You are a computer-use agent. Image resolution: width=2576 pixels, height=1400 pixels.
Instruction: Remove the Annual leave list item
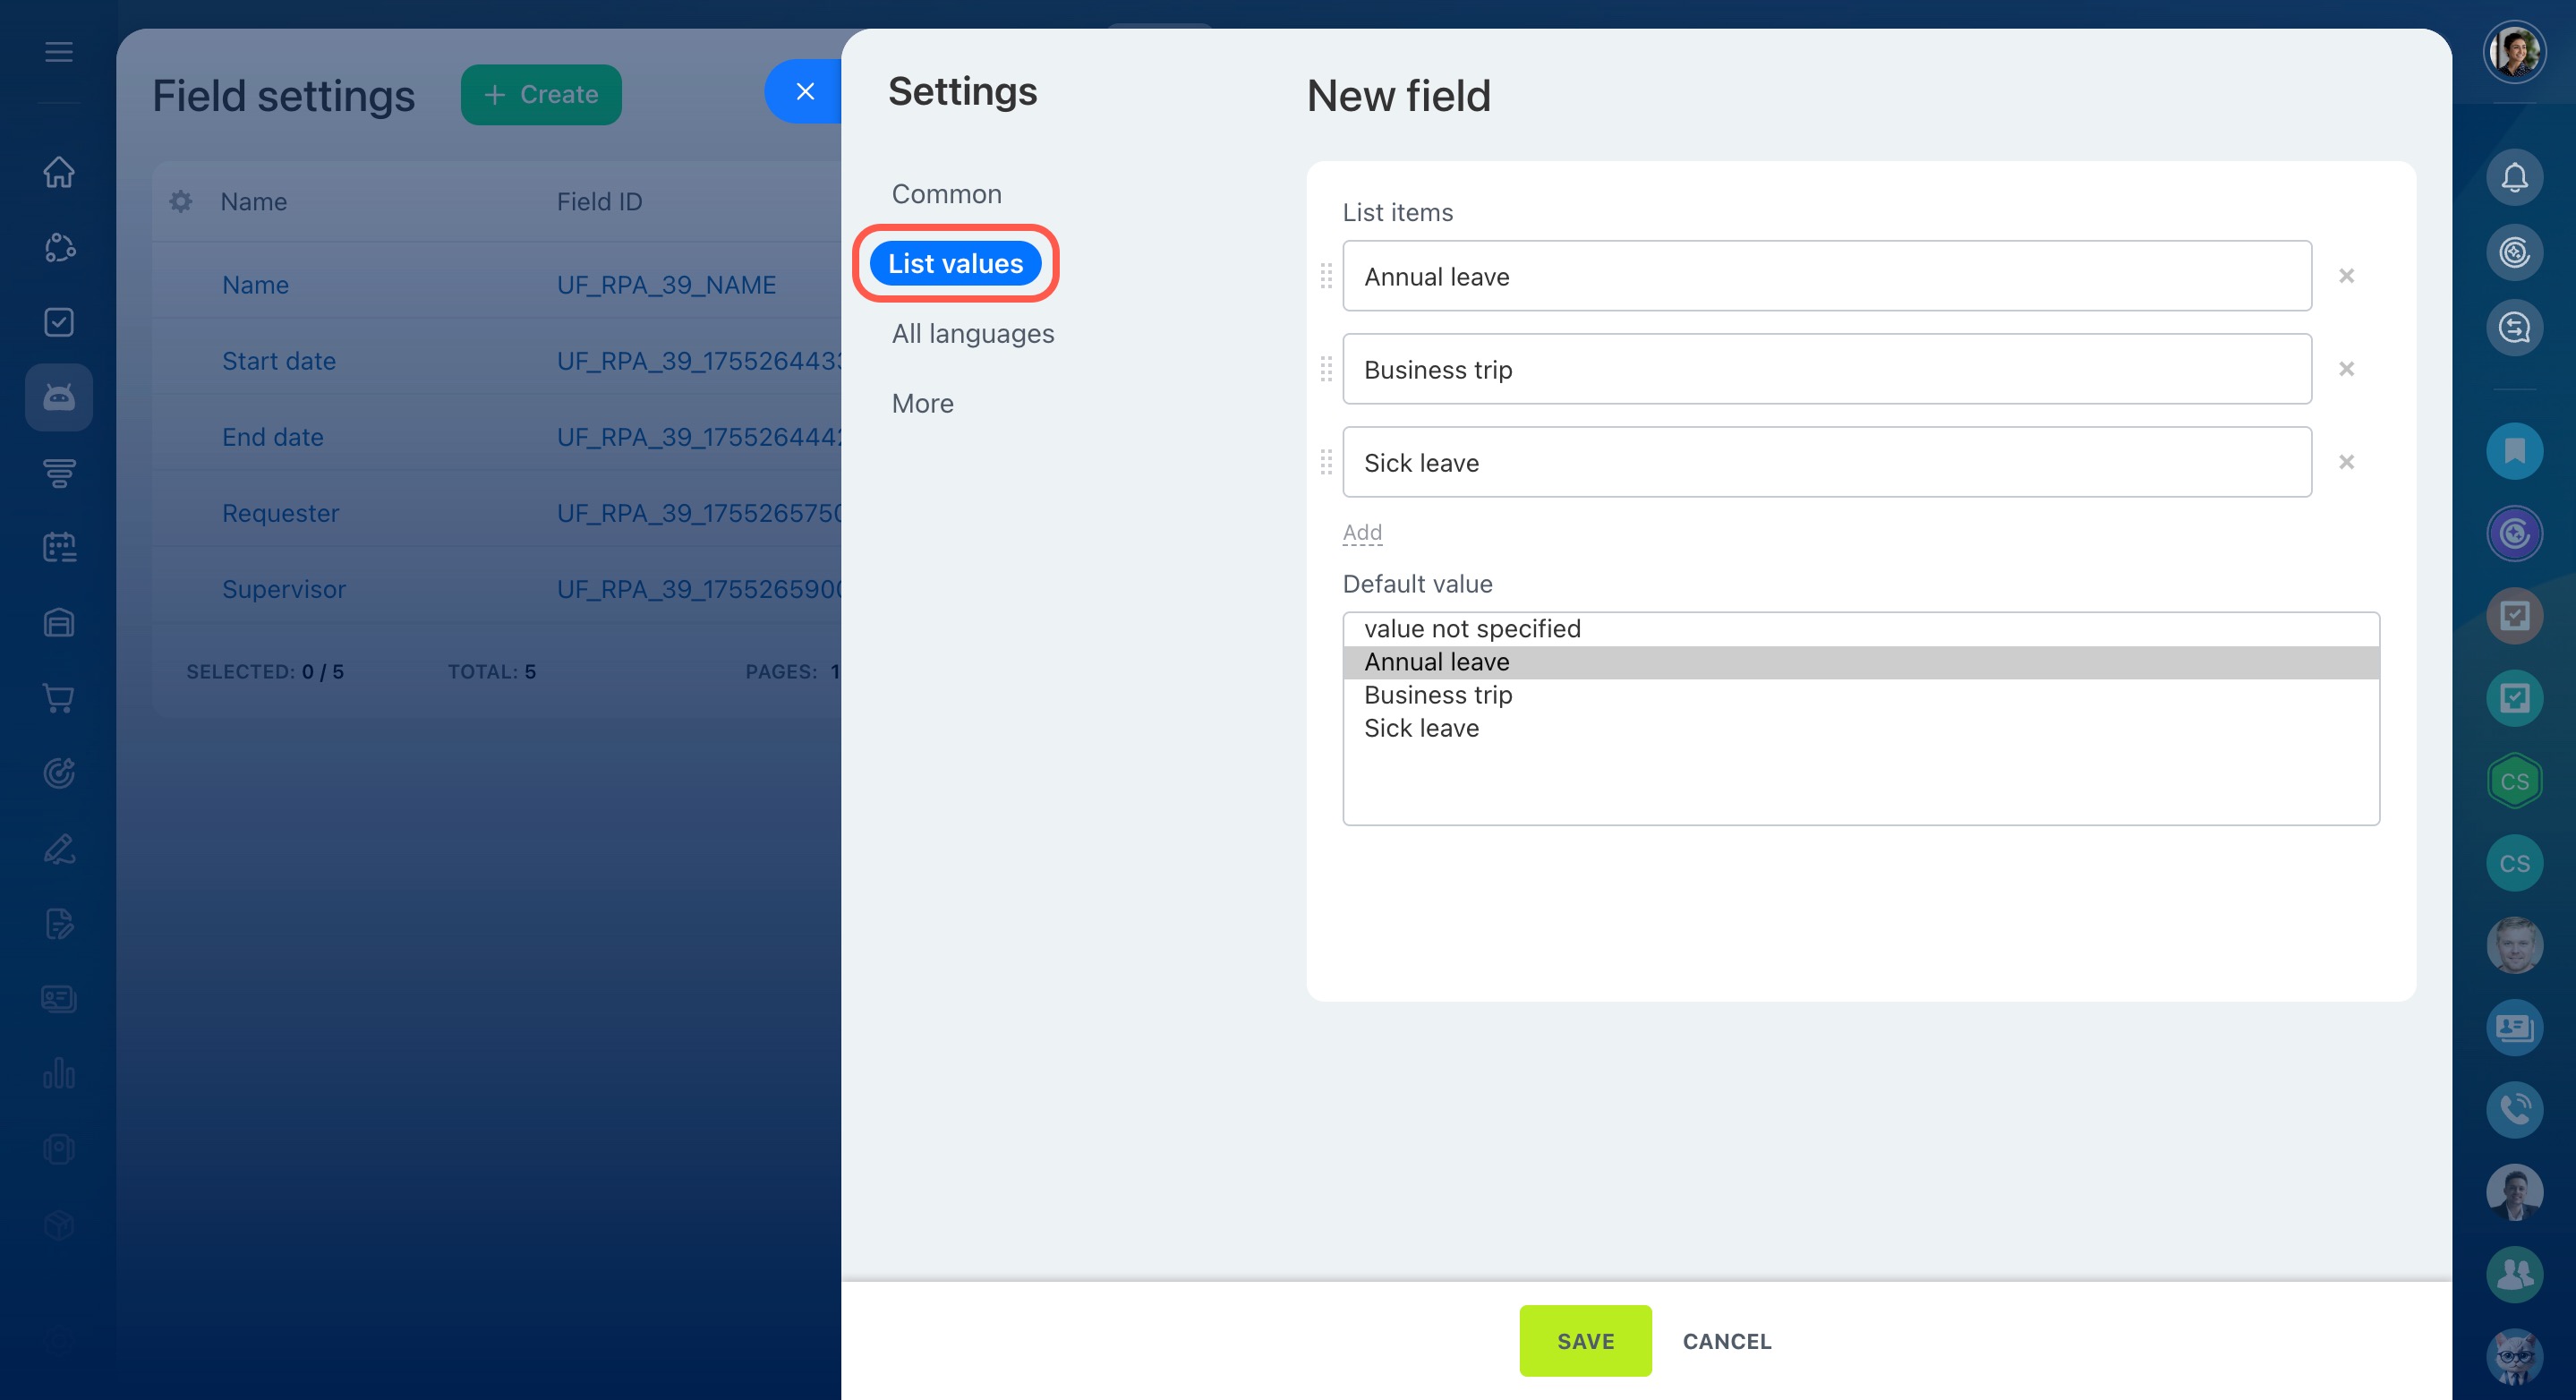(x=2346, y=276)
